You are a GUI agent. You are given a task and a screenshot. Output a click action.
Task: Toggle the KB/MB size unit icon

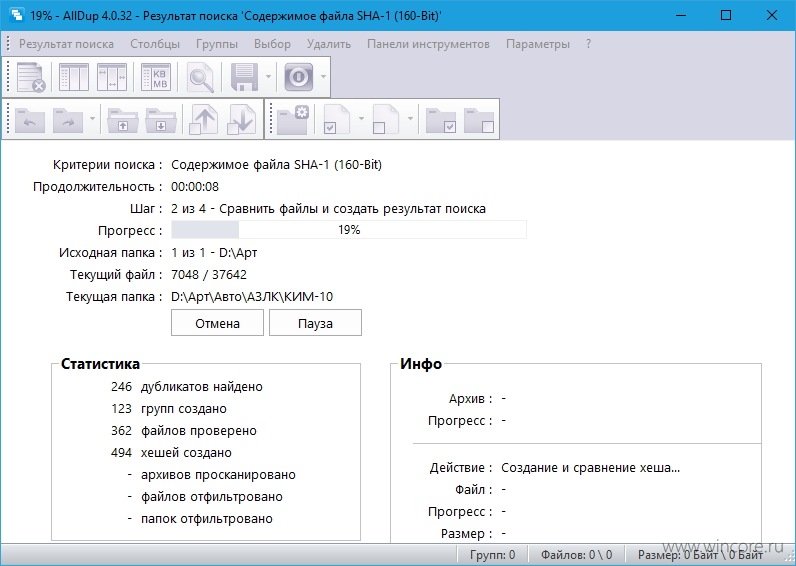click(155, 77)
